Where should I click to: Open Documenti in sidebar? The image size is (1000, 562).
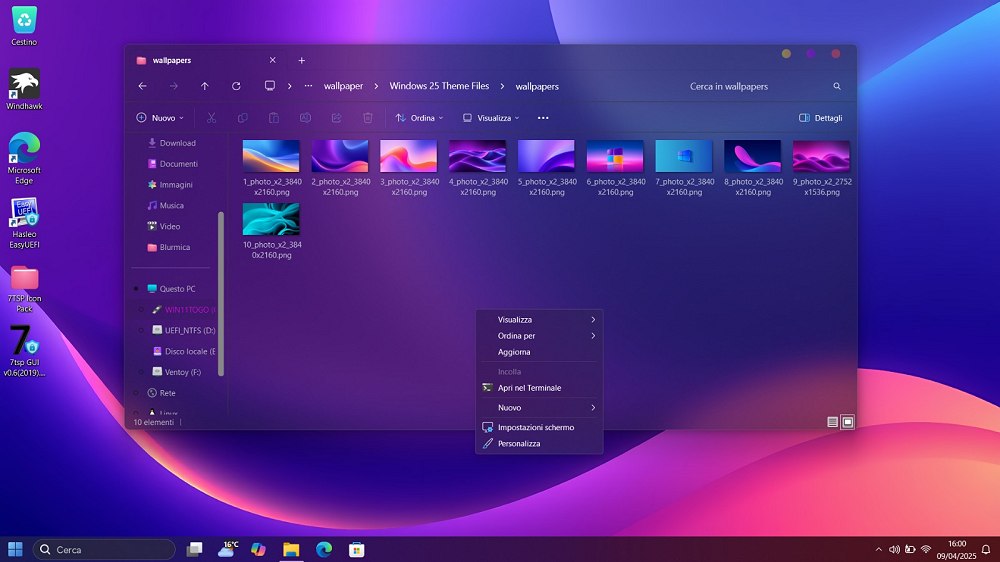(173, 164)
